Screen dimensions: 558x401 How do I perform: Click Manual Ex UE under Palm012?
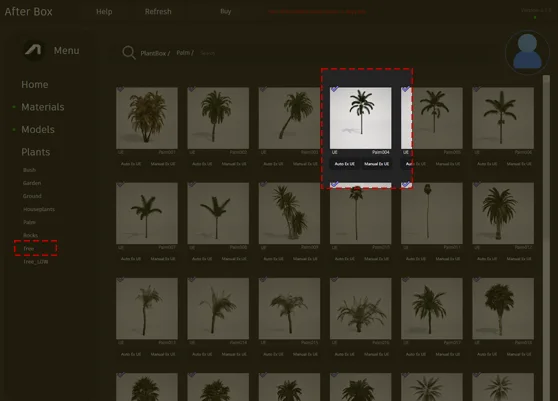point(519,259)
